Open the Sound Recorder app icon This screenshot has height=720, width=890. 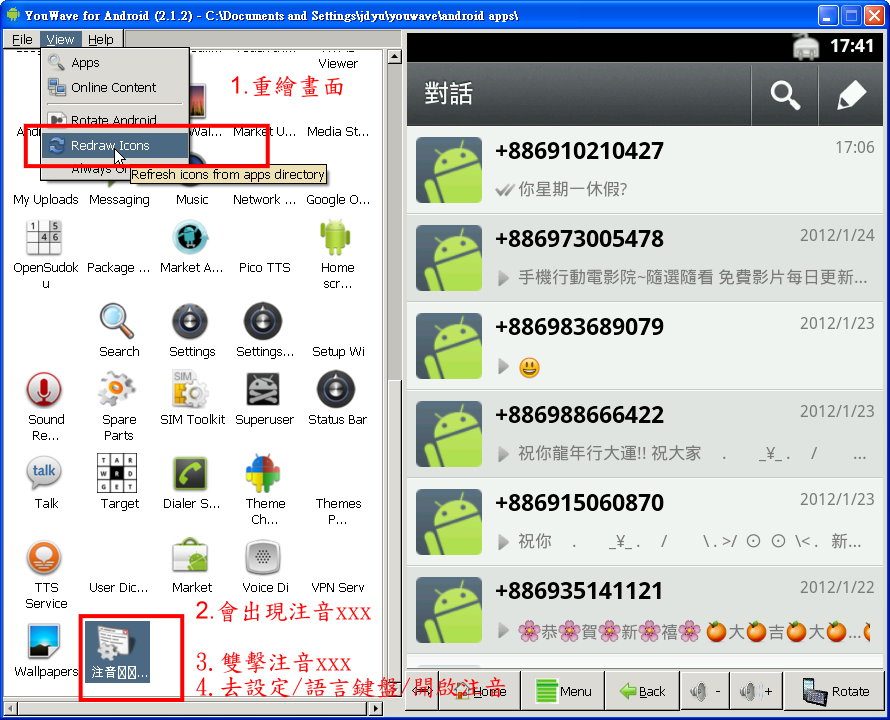(44, 389)
